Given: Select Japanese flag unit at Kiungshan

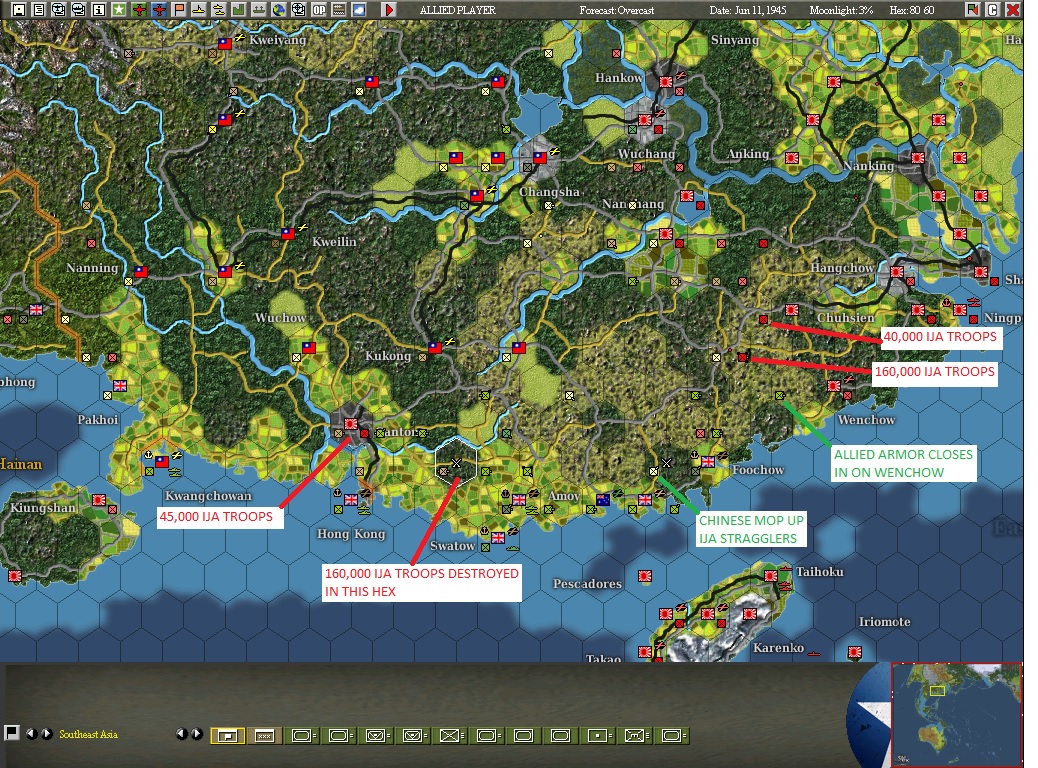Looking at the screenshot, I should pyautogui.click(x=99, y=500).
